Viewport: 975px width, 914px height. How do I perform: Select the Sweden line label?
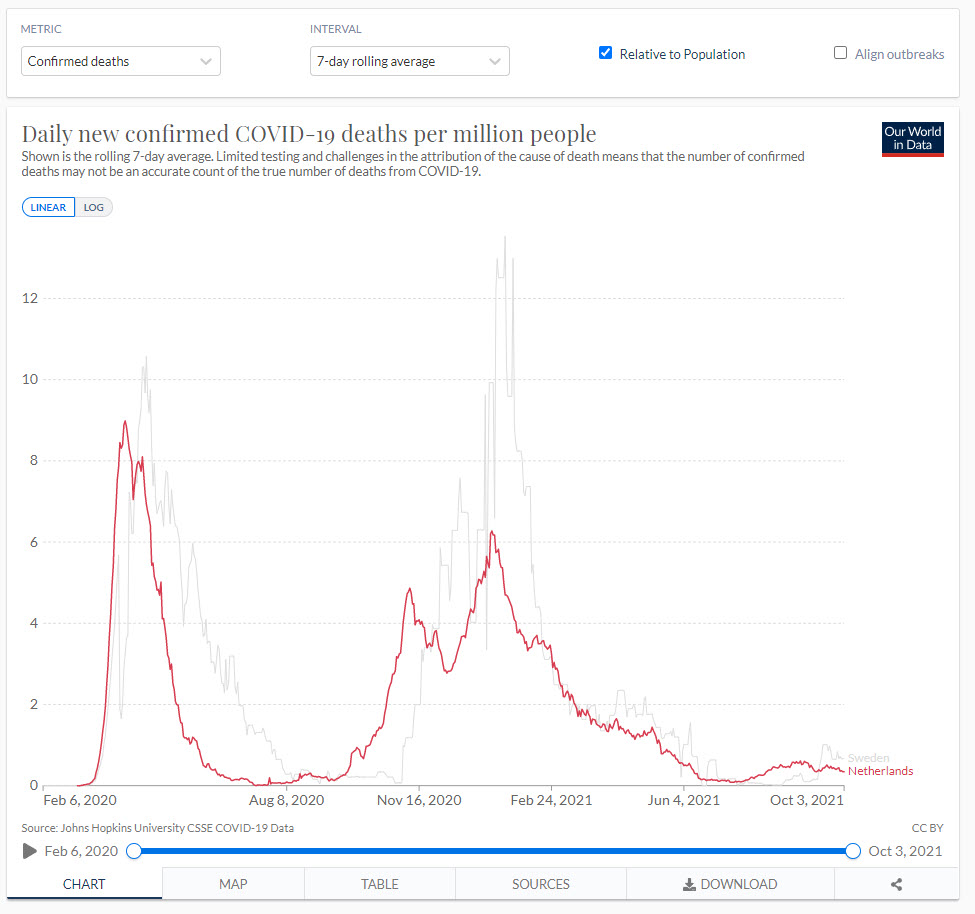pyautogui.click(x=868, y=758)
